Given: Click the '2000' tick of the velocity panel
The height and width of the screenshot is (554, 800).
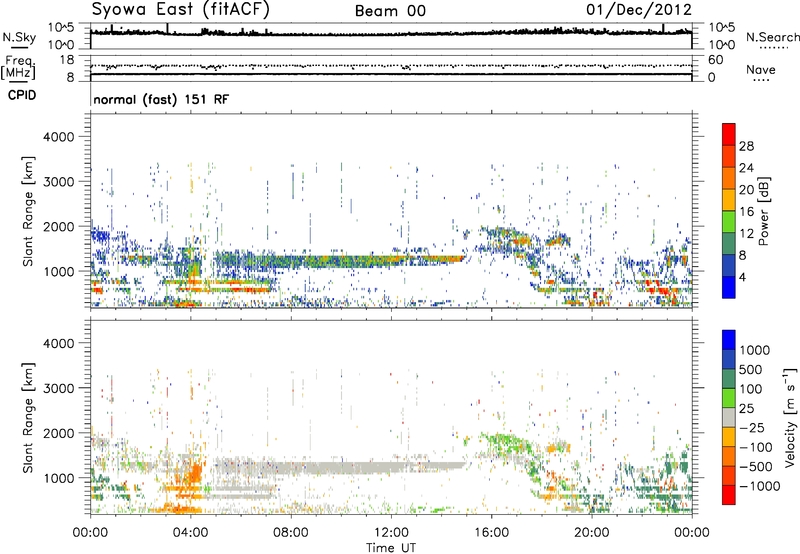Looking at the screenshot, I should click(x=58, y=433).
